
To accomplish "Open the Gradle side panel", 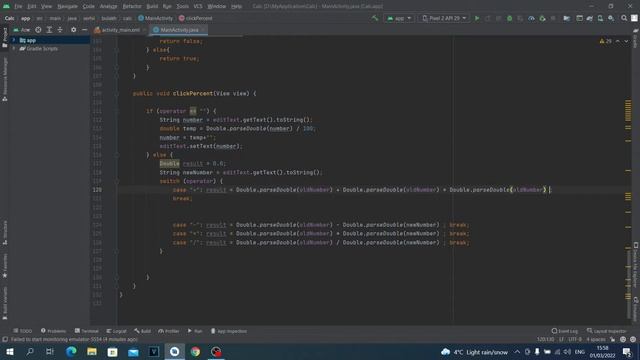I will [636, 38].
